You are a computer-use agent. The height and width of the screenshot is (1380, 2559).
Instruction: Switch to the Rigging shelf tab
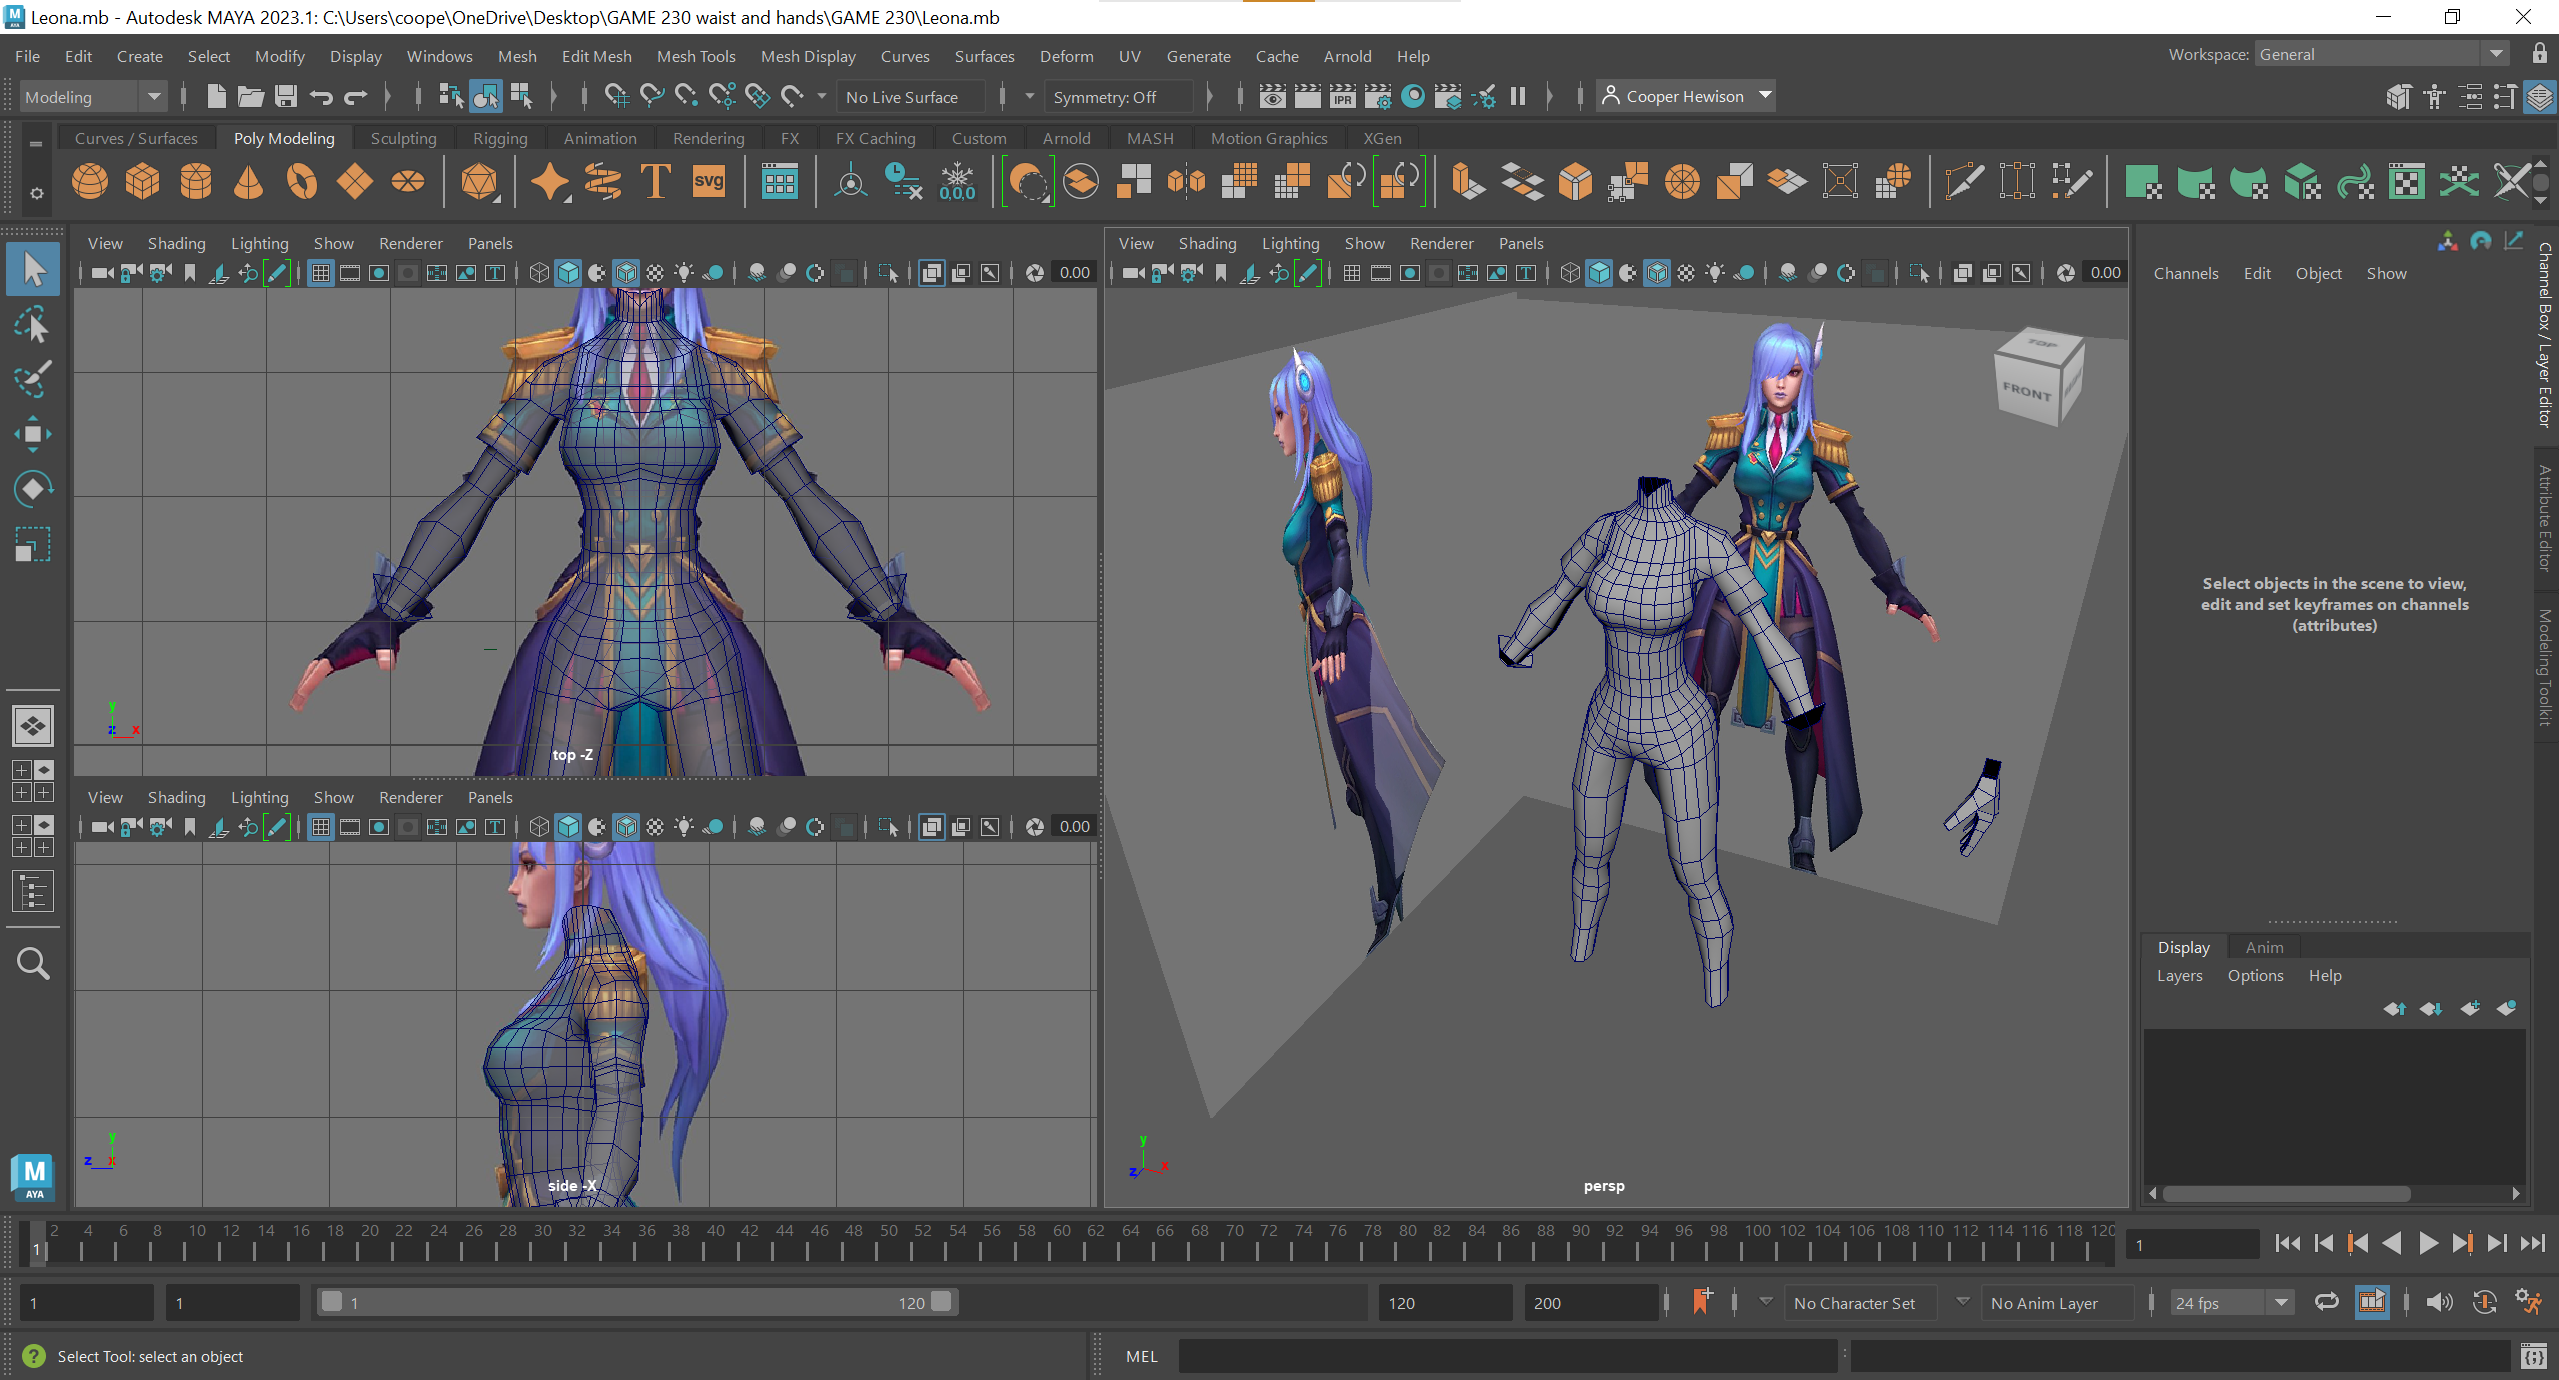(500, 138)
